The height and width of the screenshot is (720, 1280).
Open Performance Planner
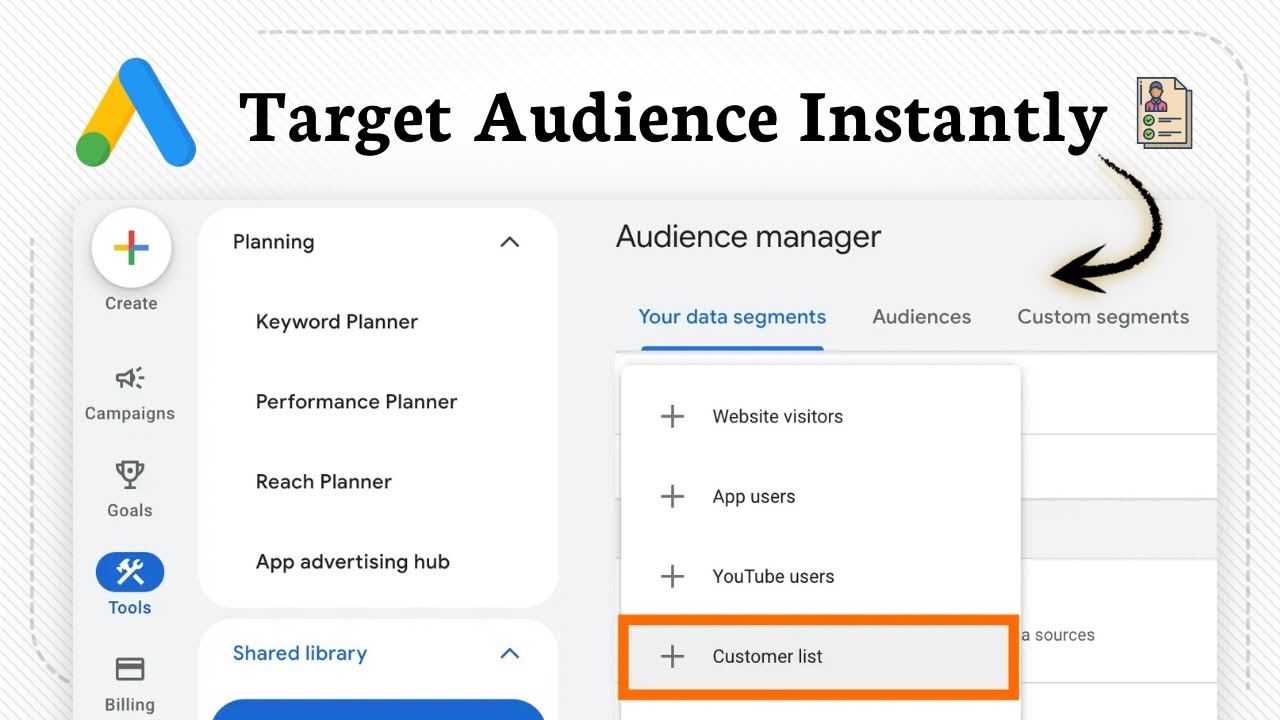click(x=356, y=402)
